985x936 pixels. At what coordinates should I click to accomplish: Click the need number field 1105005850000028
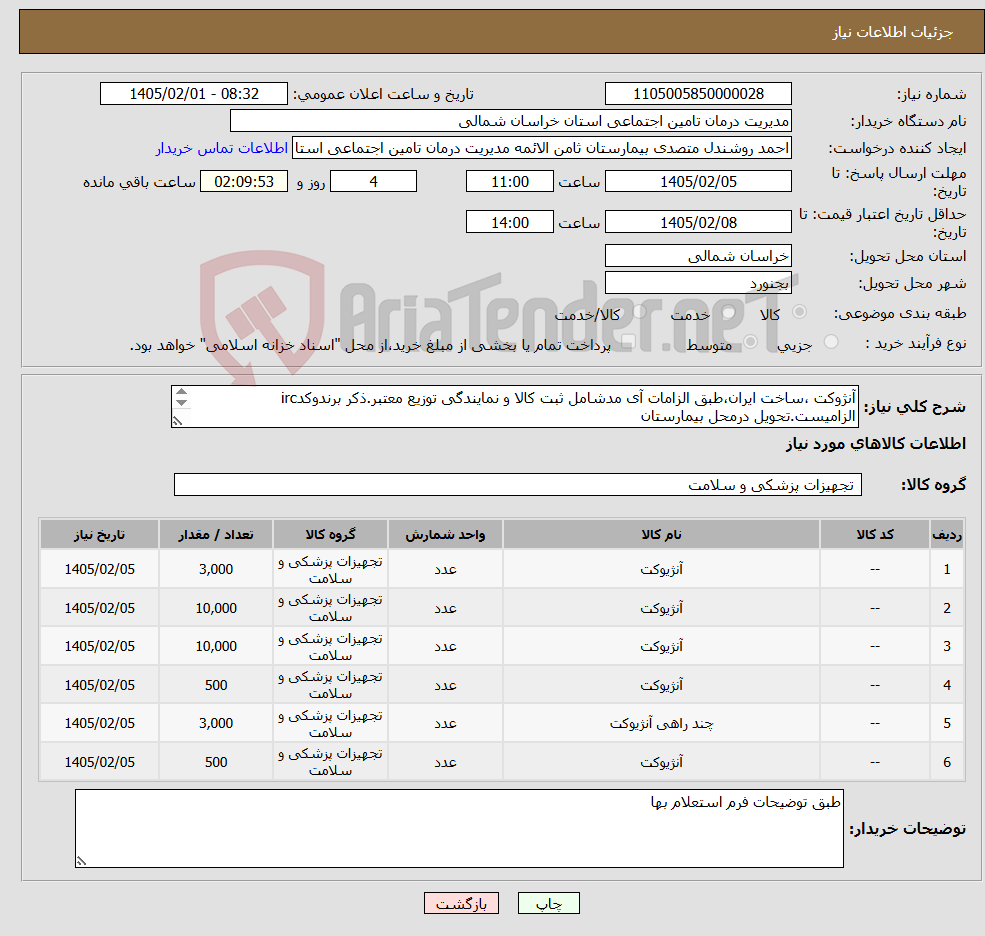(698, 94)
